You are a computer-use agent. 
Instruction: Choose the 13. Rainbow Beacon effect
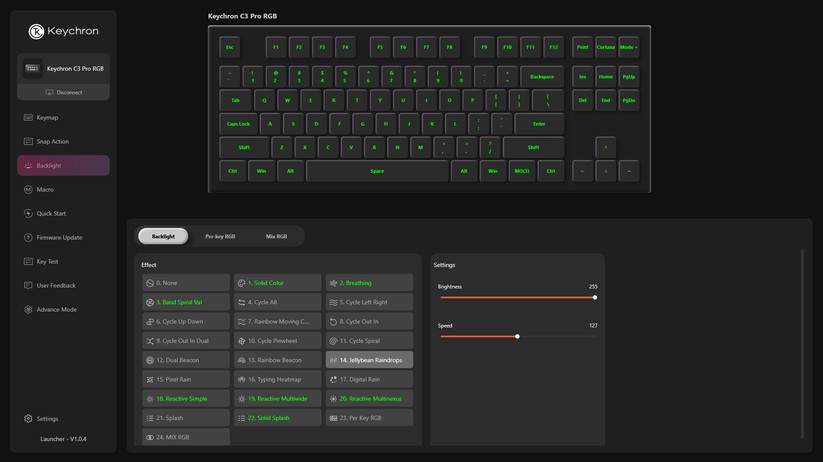tap(277, 360)
